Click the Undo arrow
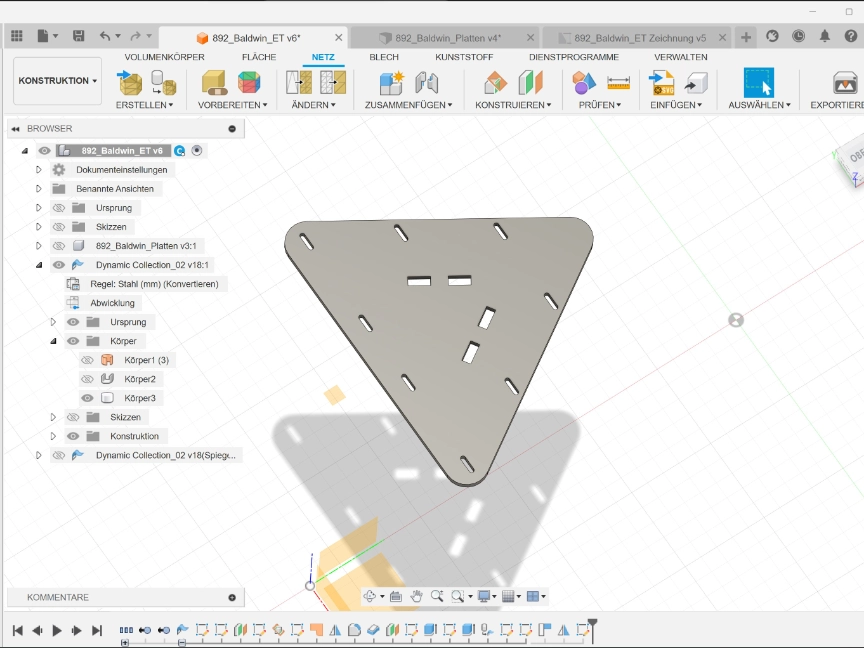The image size is (864, 648). click(105, 36)
